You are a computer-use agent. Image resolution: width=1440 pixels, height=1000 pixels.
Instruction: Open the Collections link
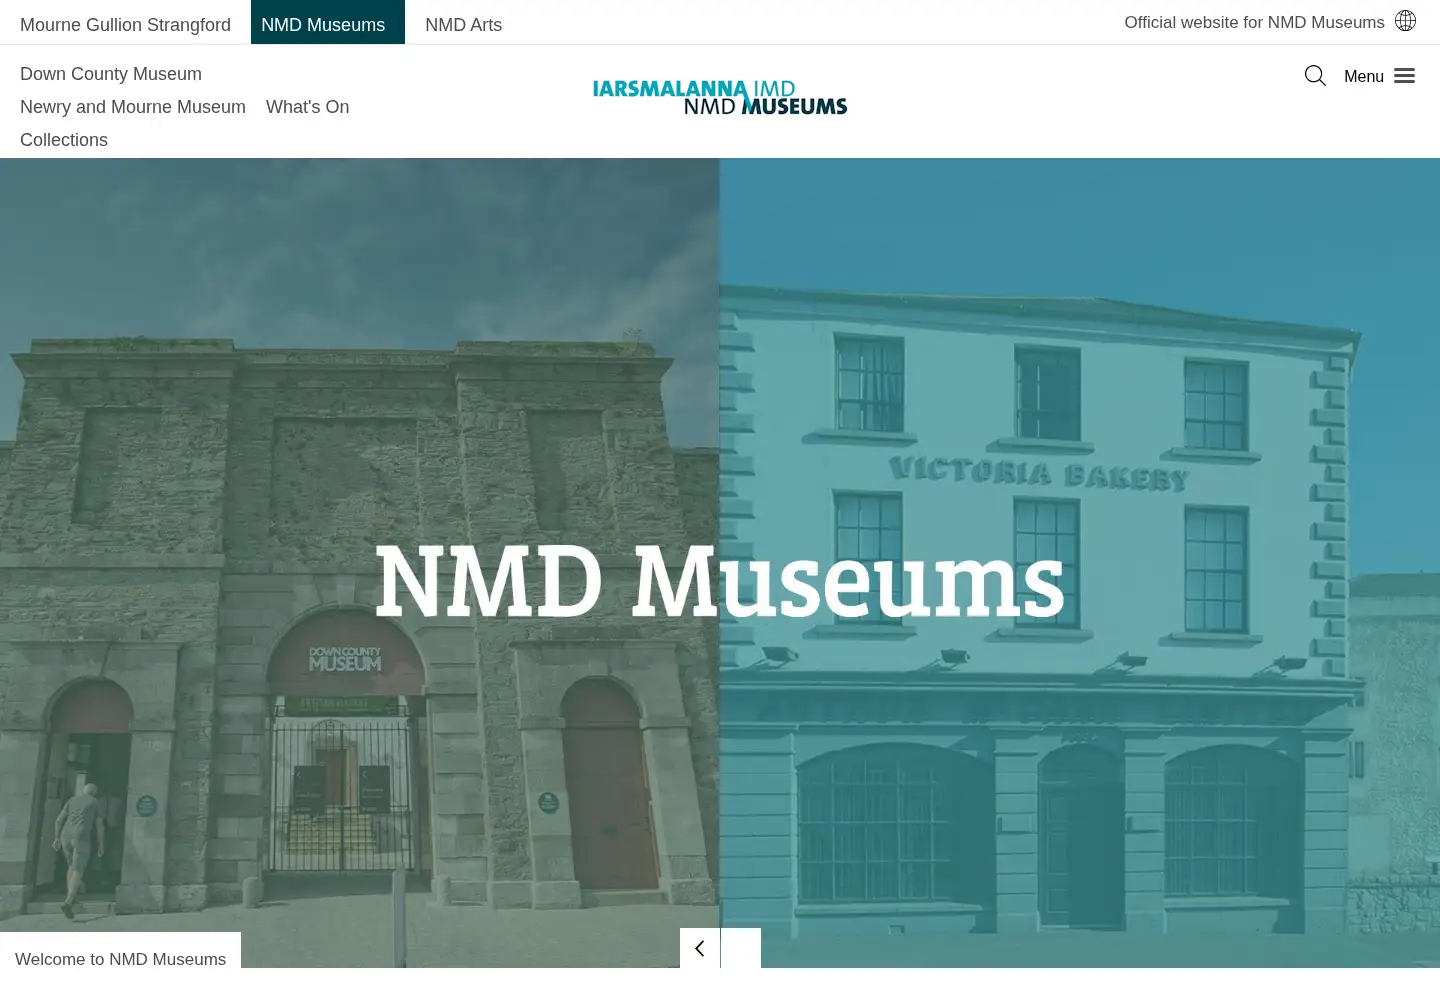[x=64, y=140]
